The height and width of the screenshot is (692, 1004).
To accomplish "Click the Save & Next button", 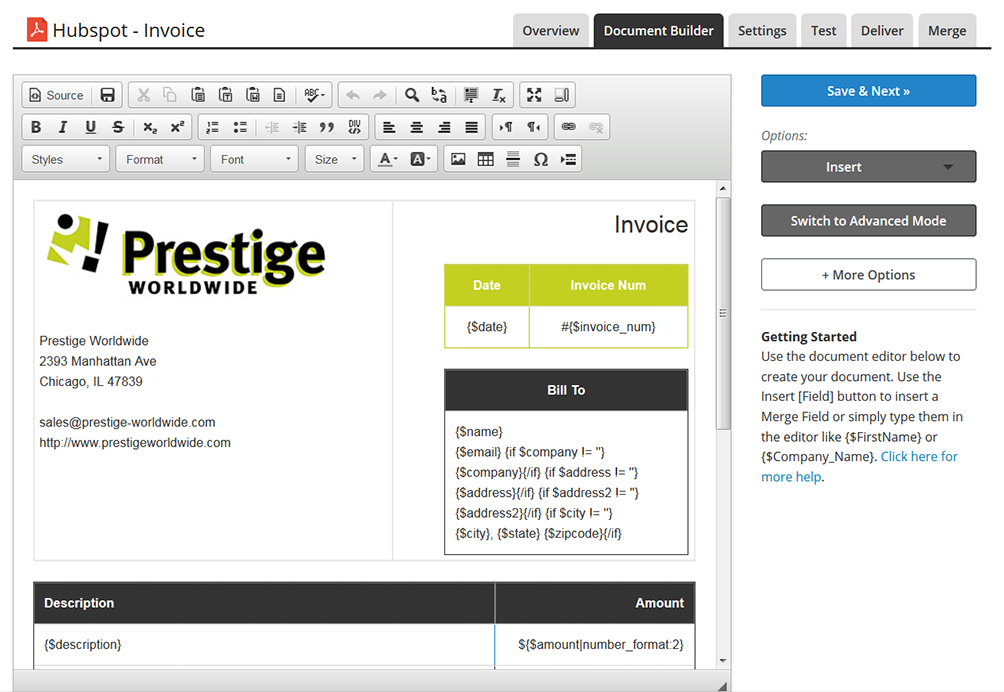I will [868, 91].
